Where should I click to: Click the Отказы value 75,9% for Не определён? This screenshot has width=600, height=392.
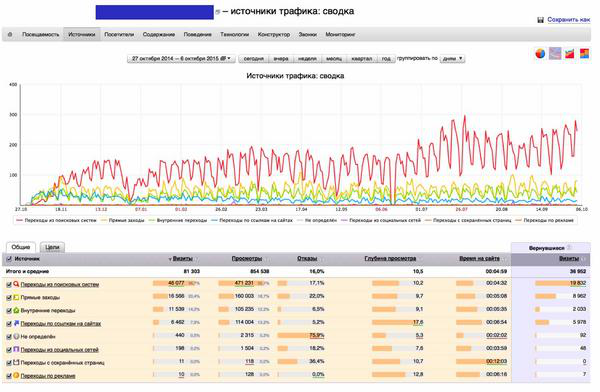316,335
